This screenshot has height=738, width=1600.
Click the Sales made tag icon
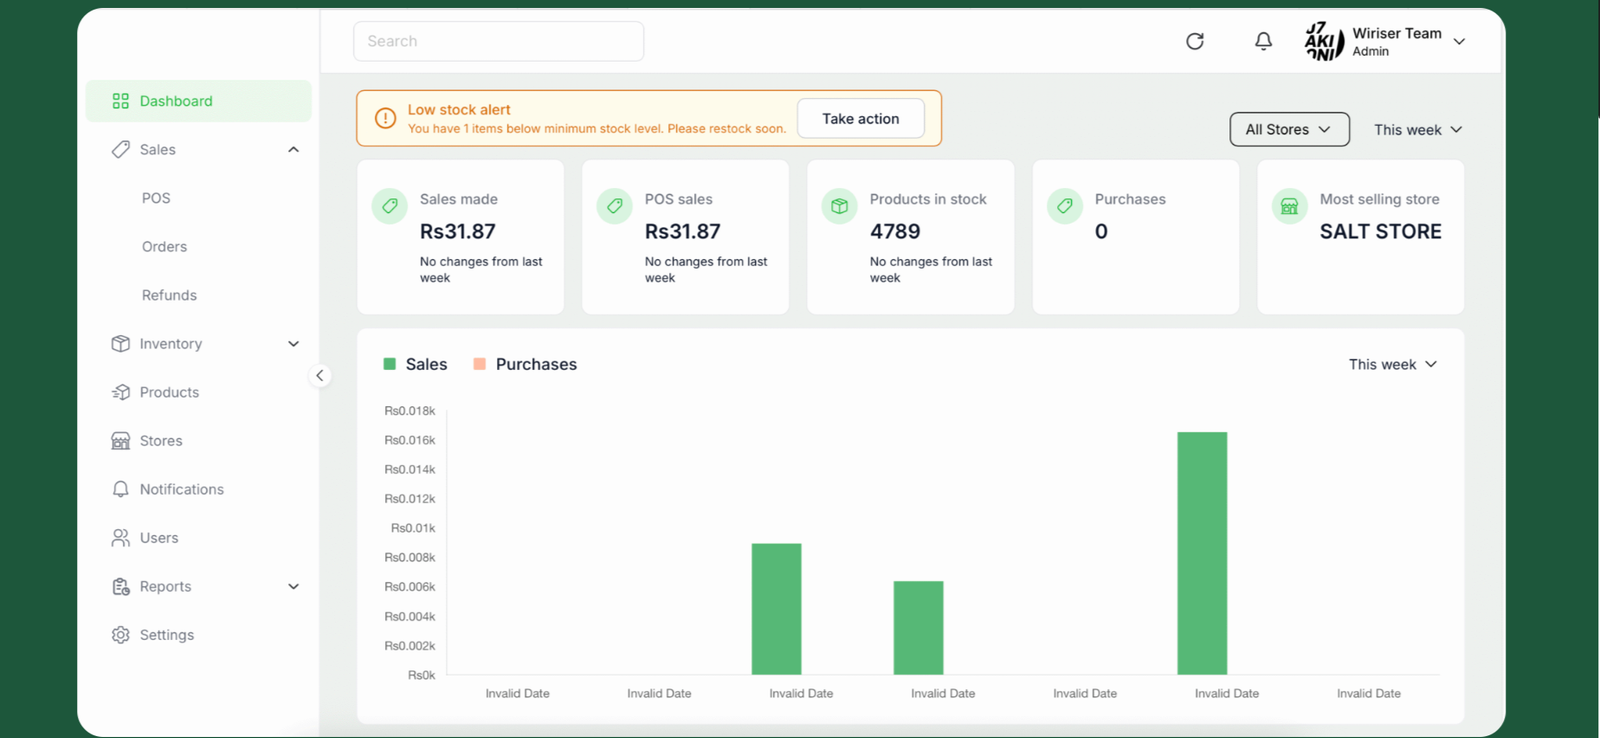coord(389,206)
